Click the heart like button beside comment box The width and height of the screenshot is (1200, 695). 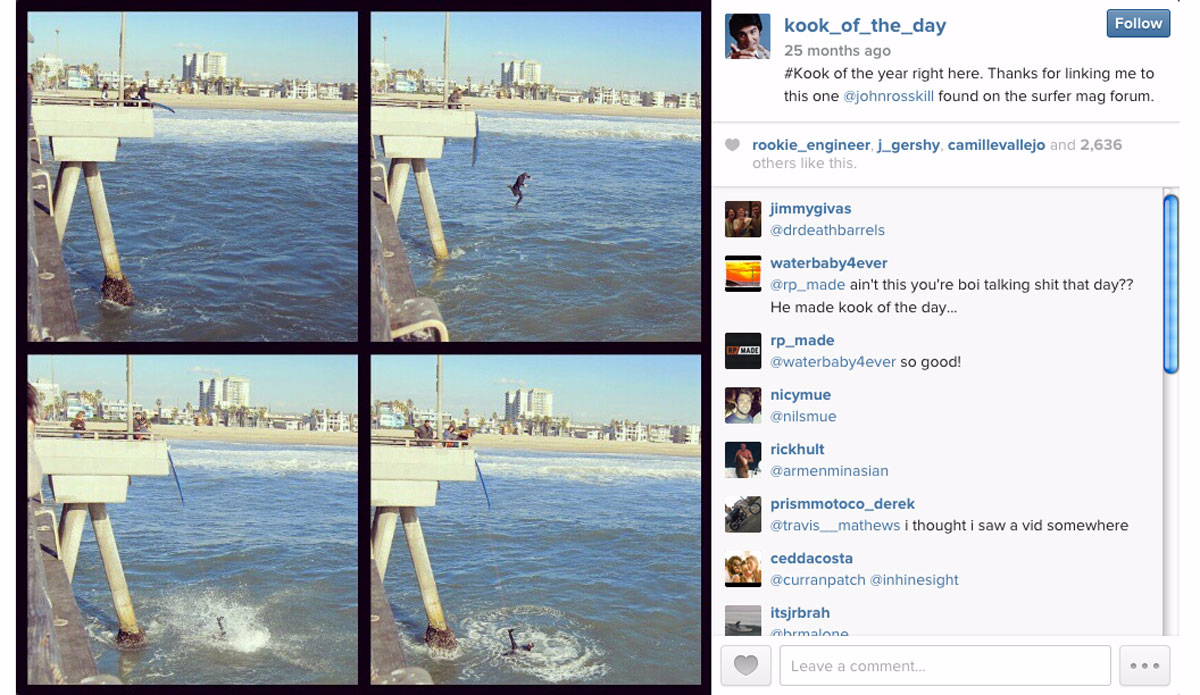[745, 666]
